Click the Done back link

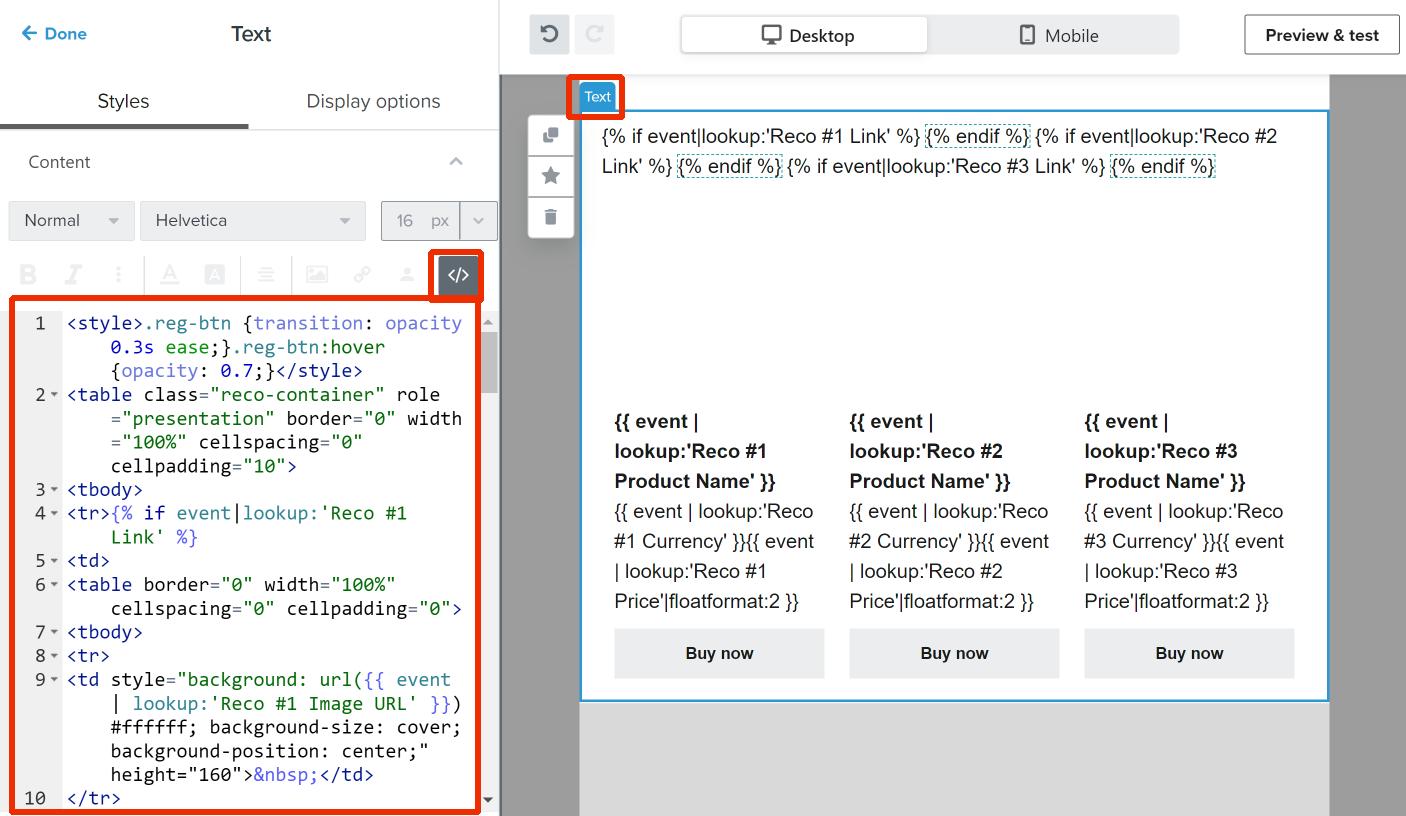click(54, 34)
